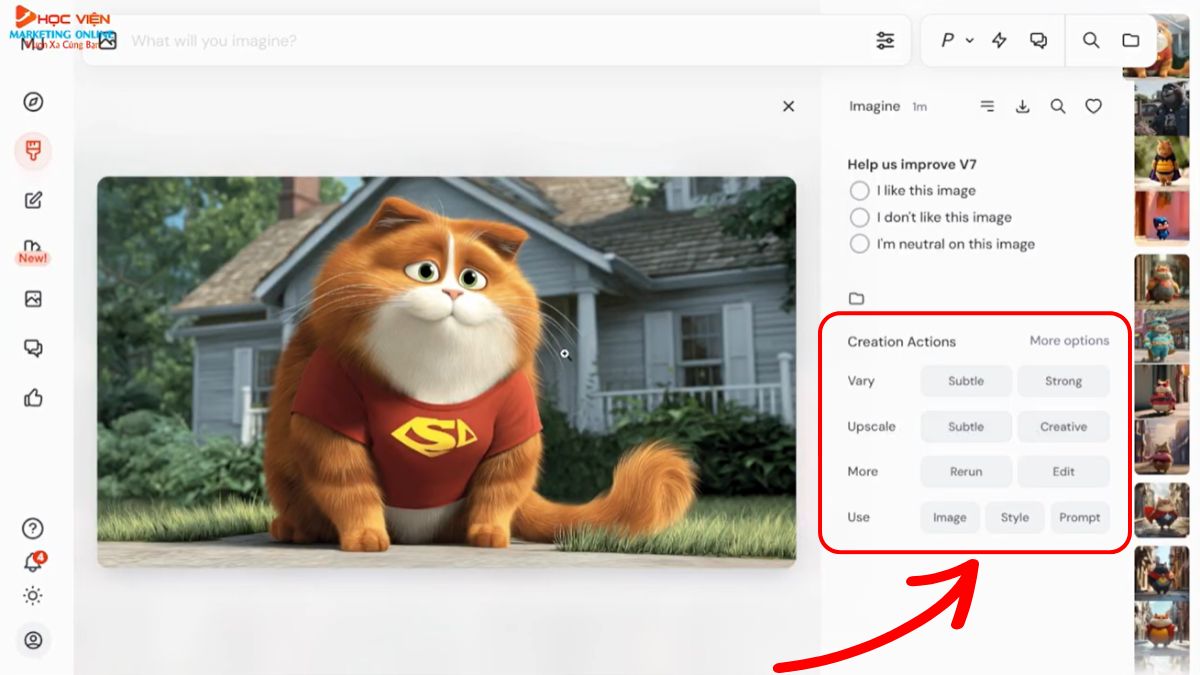The width and height of the screenshot is (1200, 675).
Task: Click the folder icon in top bar
Action: [x=1131, y=40]
